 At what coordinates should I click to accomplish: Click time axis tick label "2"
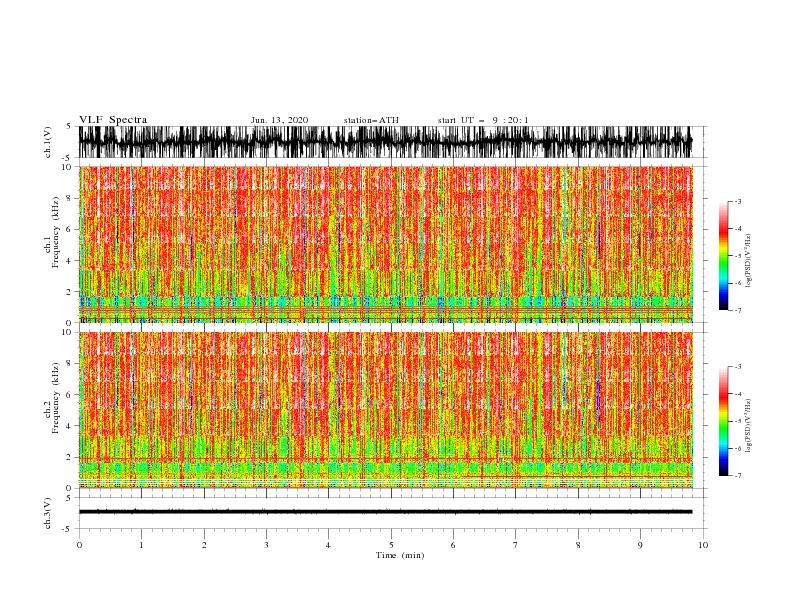pyautogui.click(x=204, y=545)
